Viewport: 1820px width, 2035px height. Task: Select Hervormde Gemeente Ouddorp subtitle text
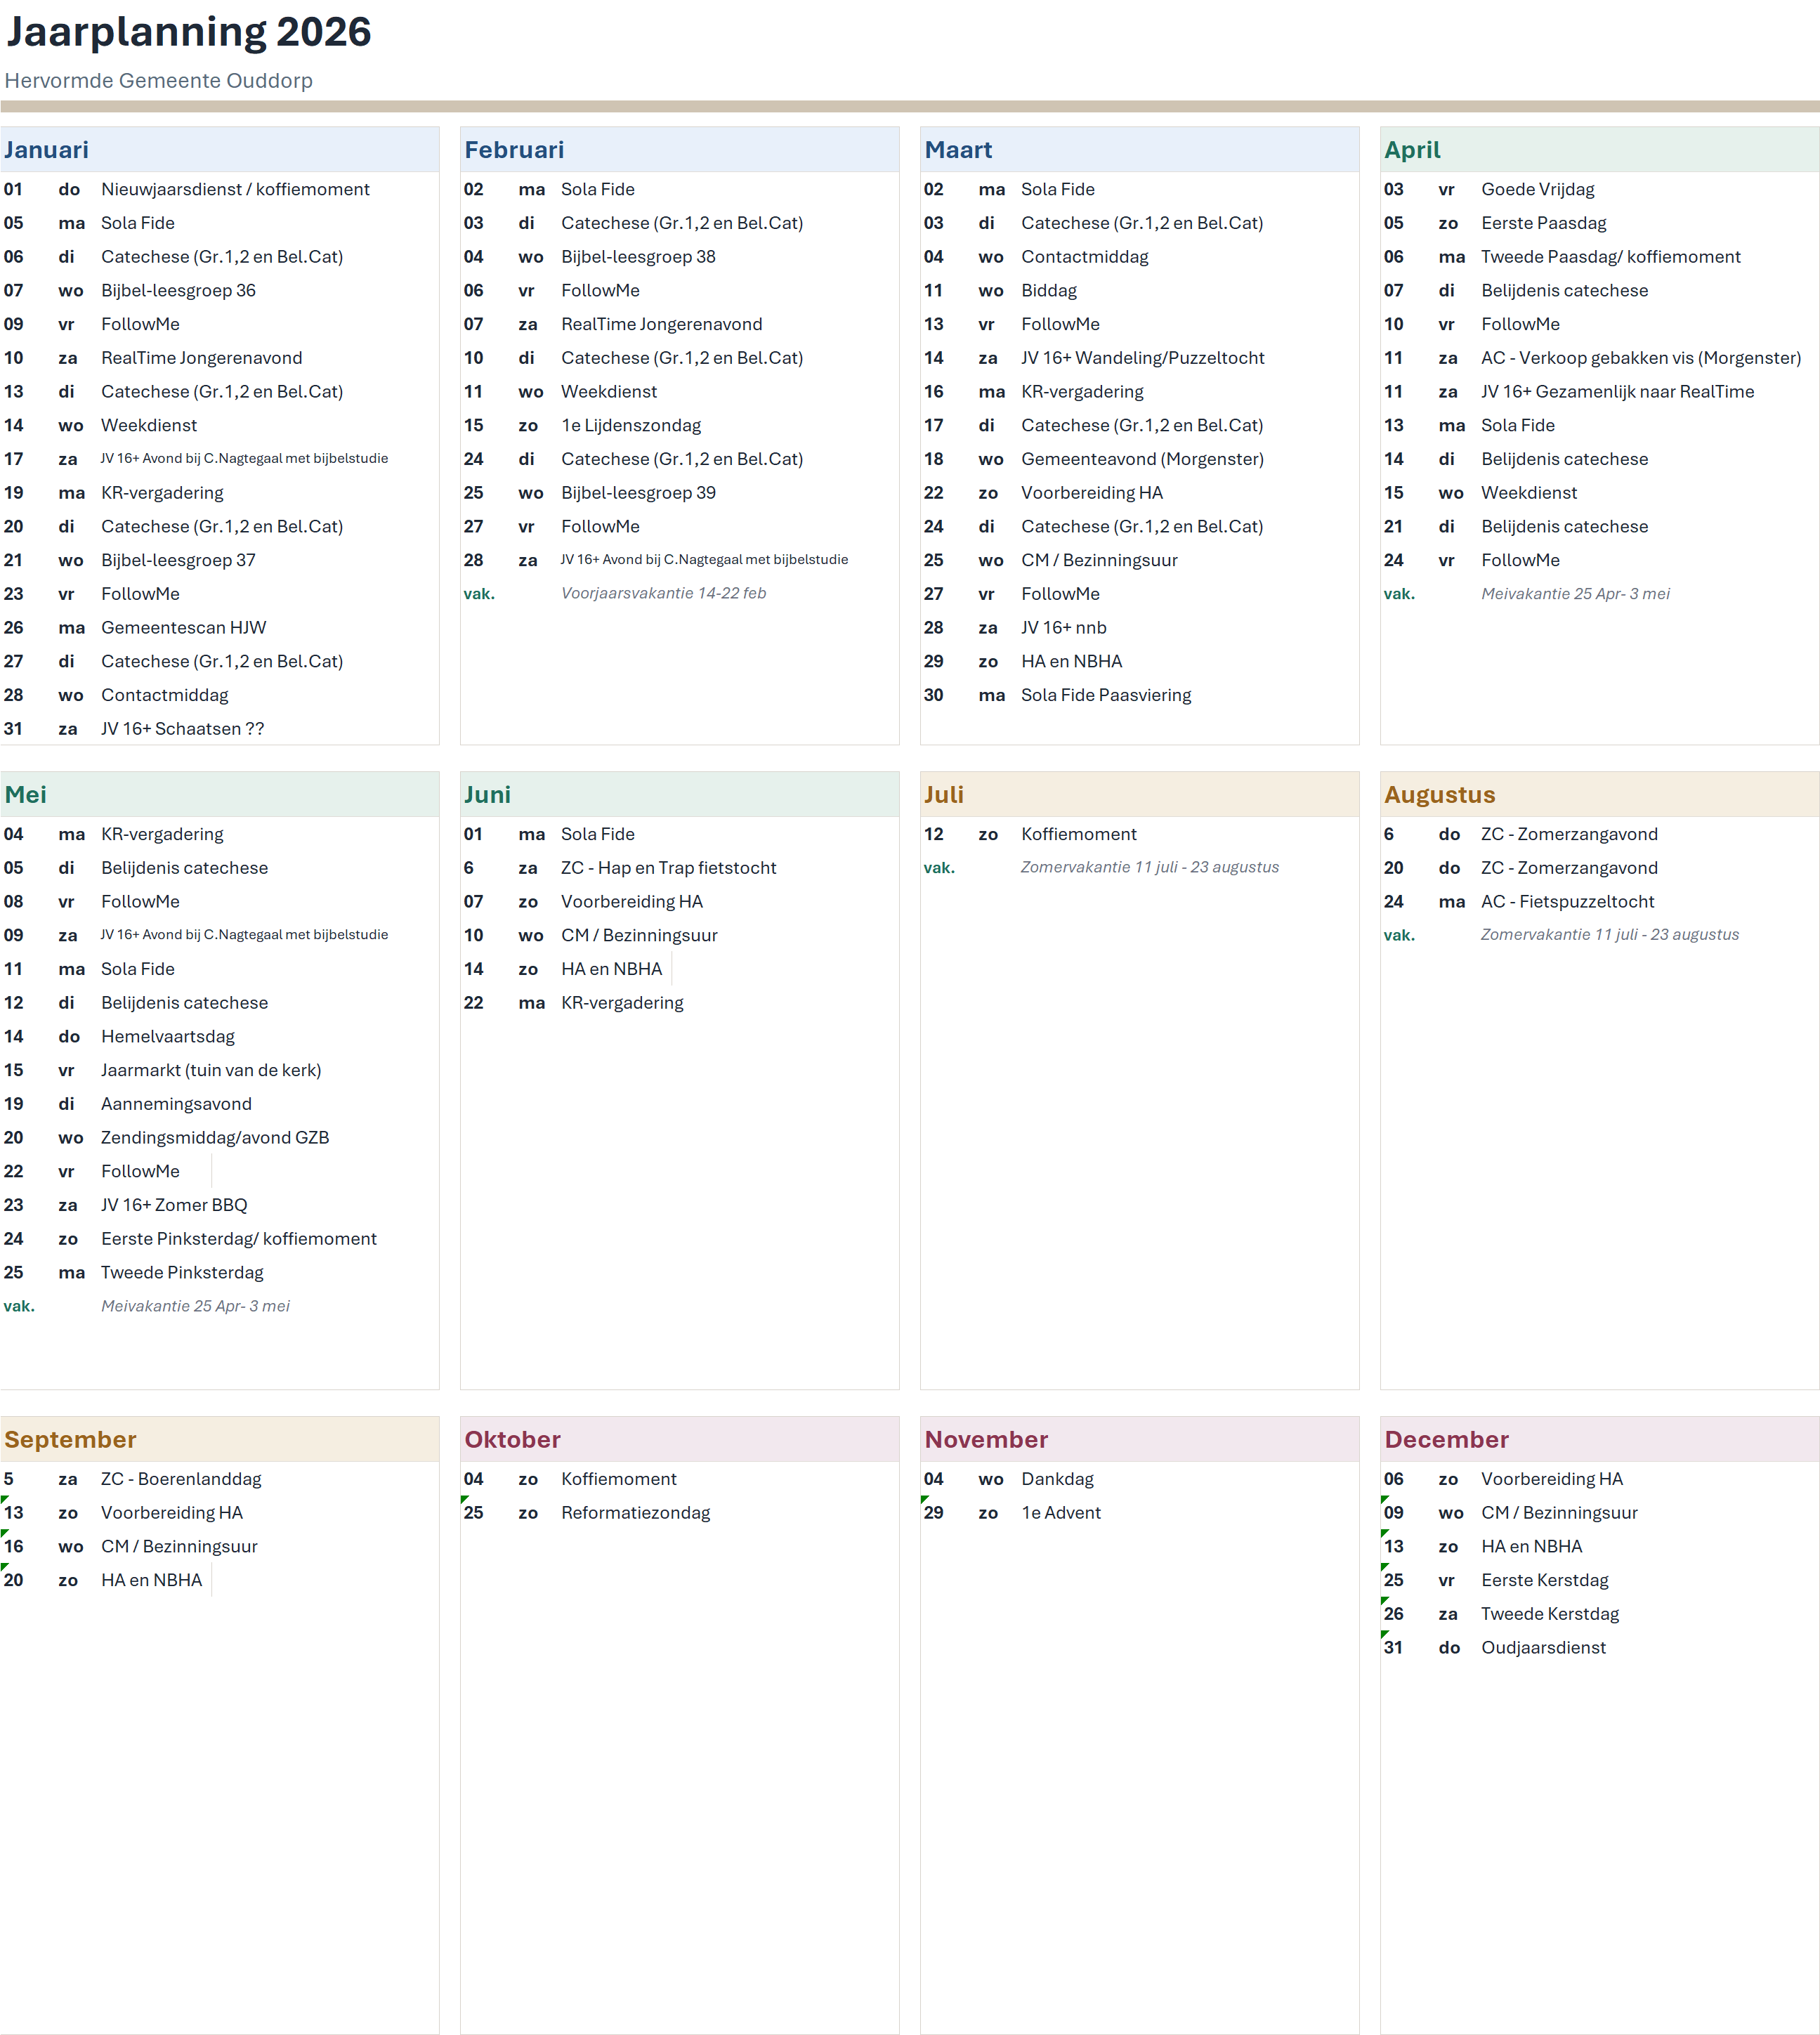click(158, 81)
